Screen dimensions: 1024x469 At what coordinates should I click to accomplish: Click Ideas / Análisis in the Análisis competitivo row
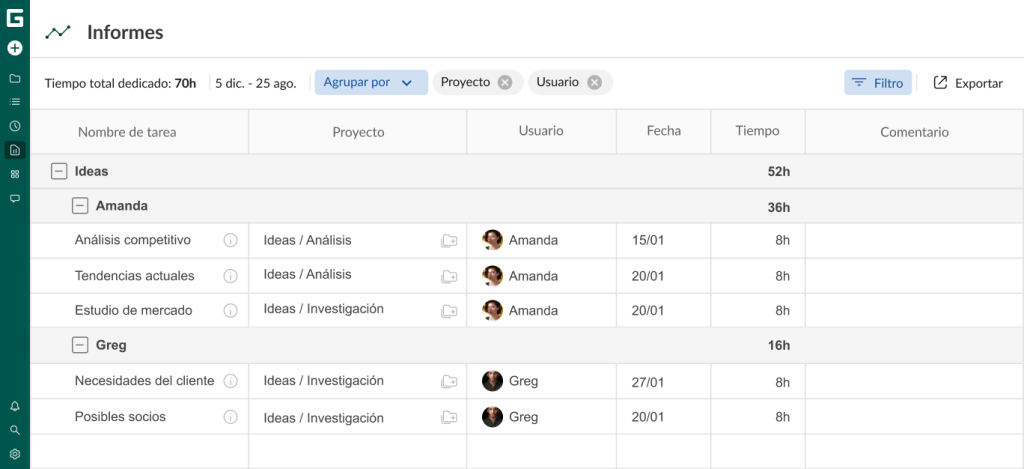(x=308, y=240)
